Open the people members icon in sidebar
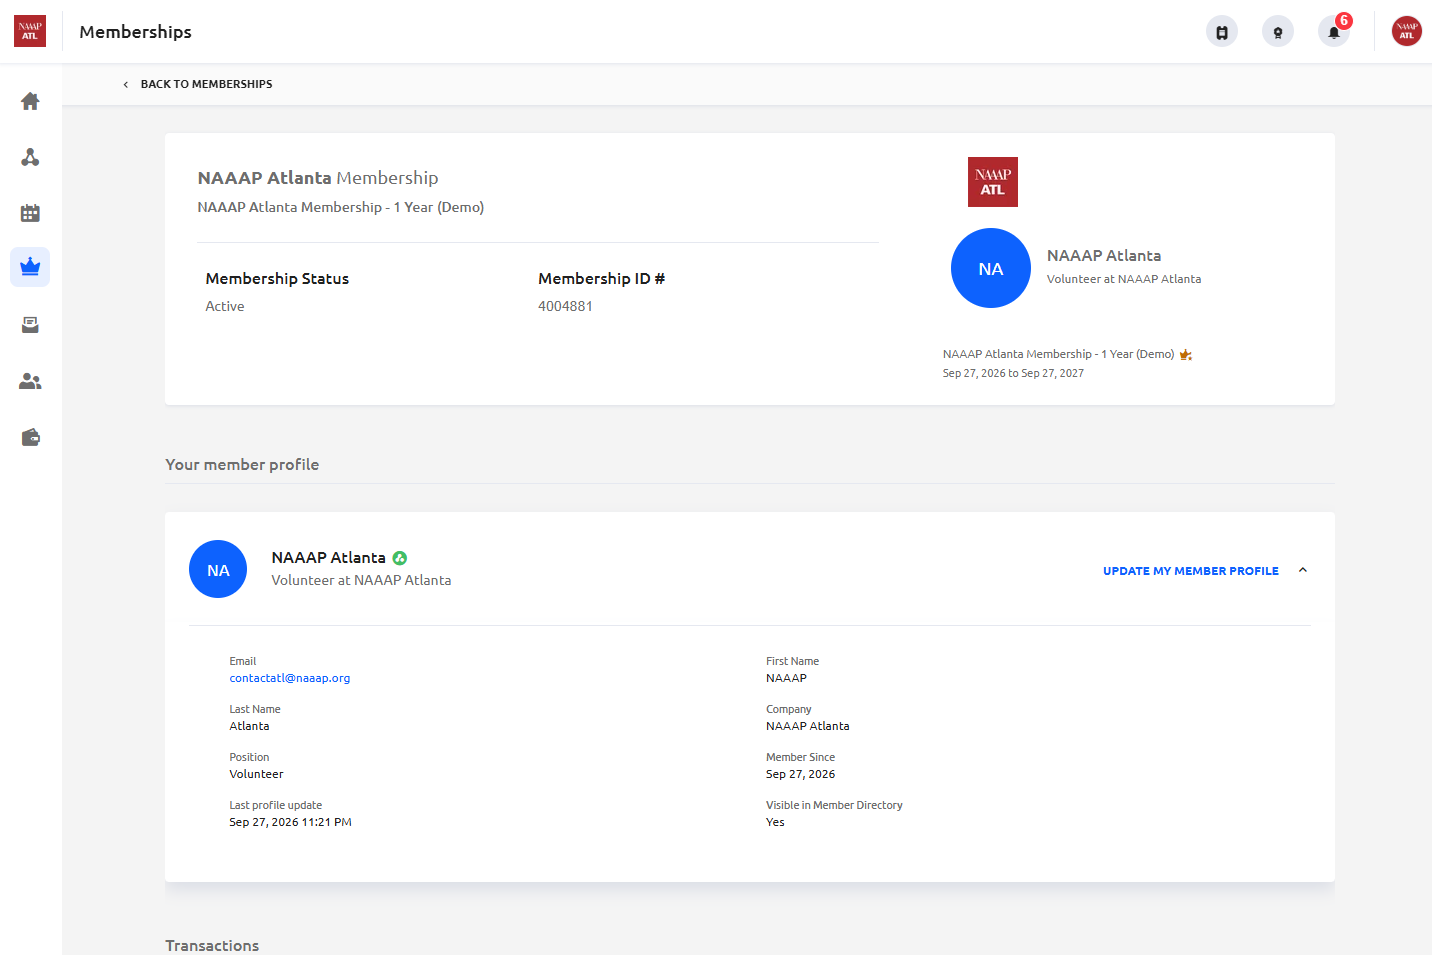Image resolution: width=1432 pixels, height=955 pixels. [x=30, y=381]
